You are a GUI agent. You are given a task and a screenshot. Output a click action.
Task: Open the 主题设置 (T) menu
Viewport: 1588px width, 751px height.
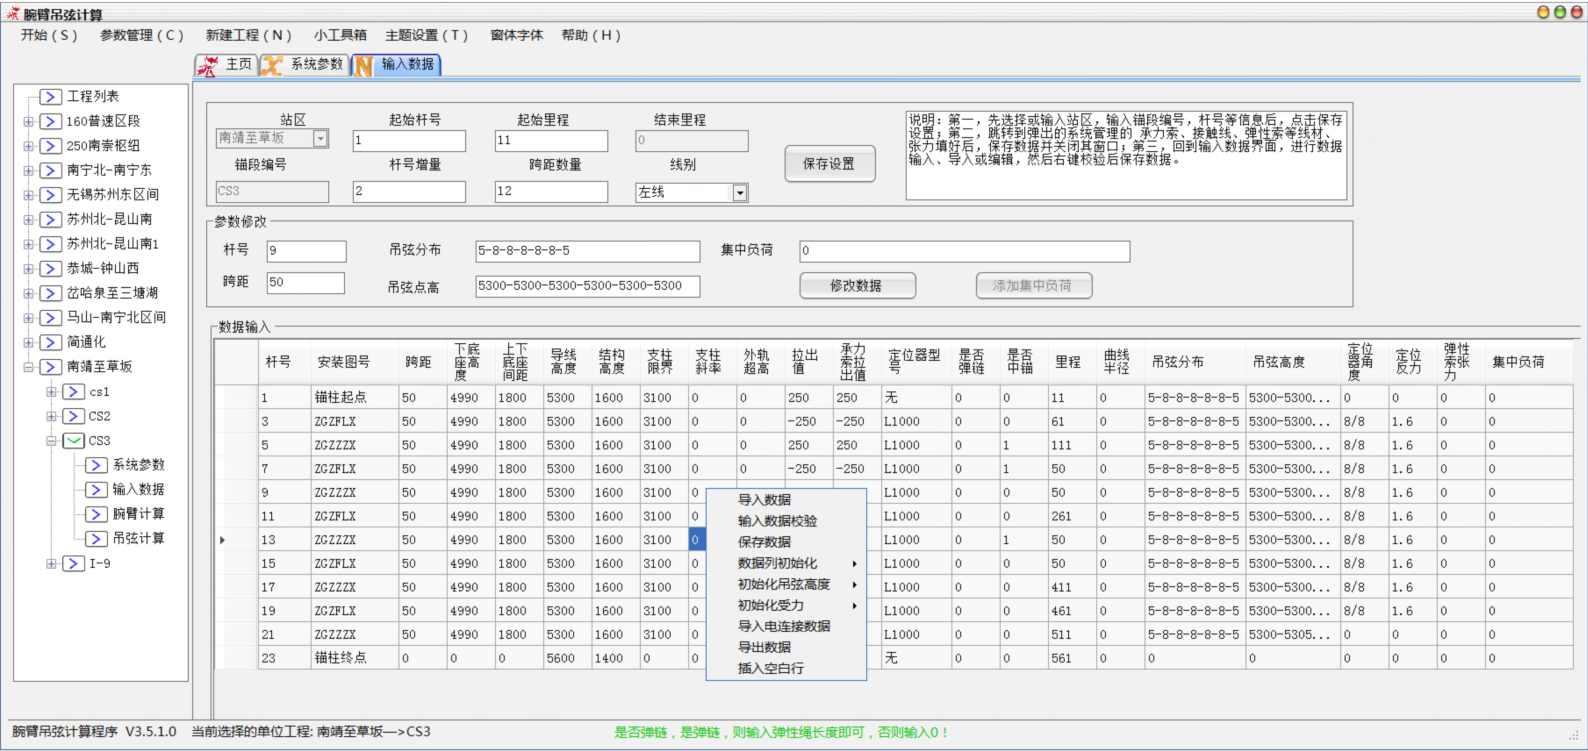click(427, 35)
